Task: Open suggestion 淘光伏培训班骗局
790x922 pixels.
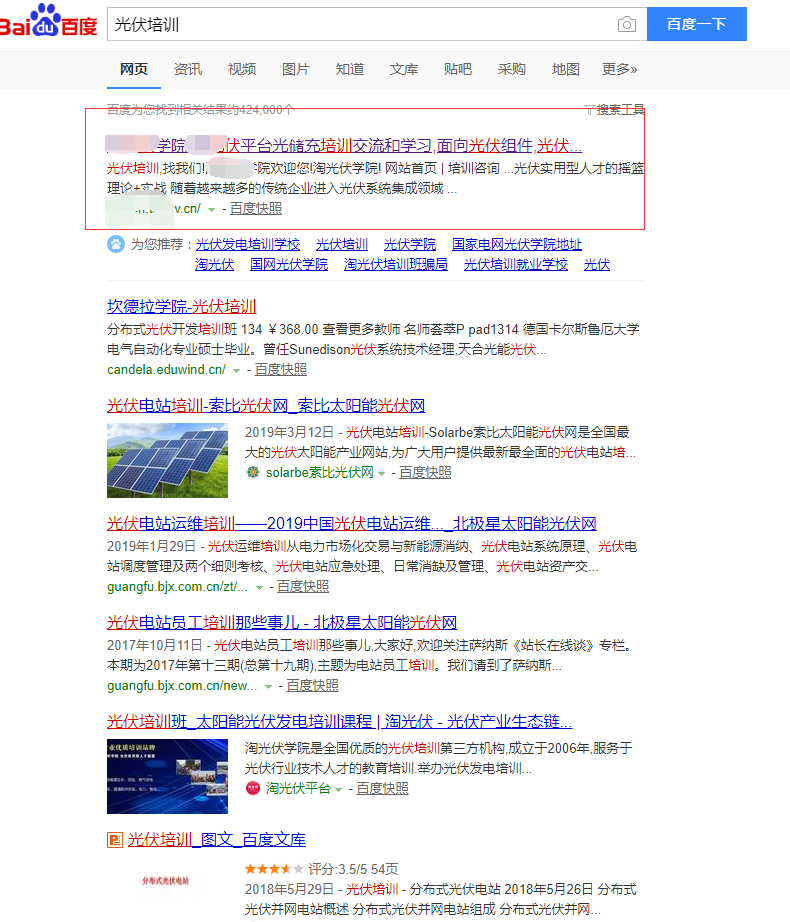Action: 396,264
